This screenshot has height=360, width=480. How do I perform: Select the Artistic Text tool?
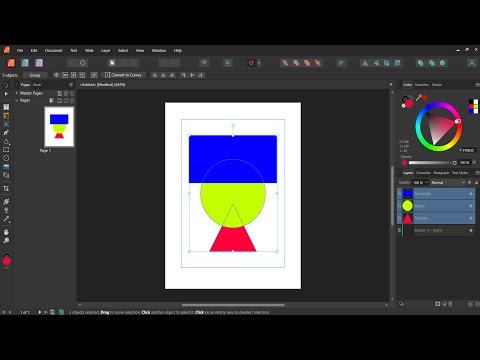point(6,124)
